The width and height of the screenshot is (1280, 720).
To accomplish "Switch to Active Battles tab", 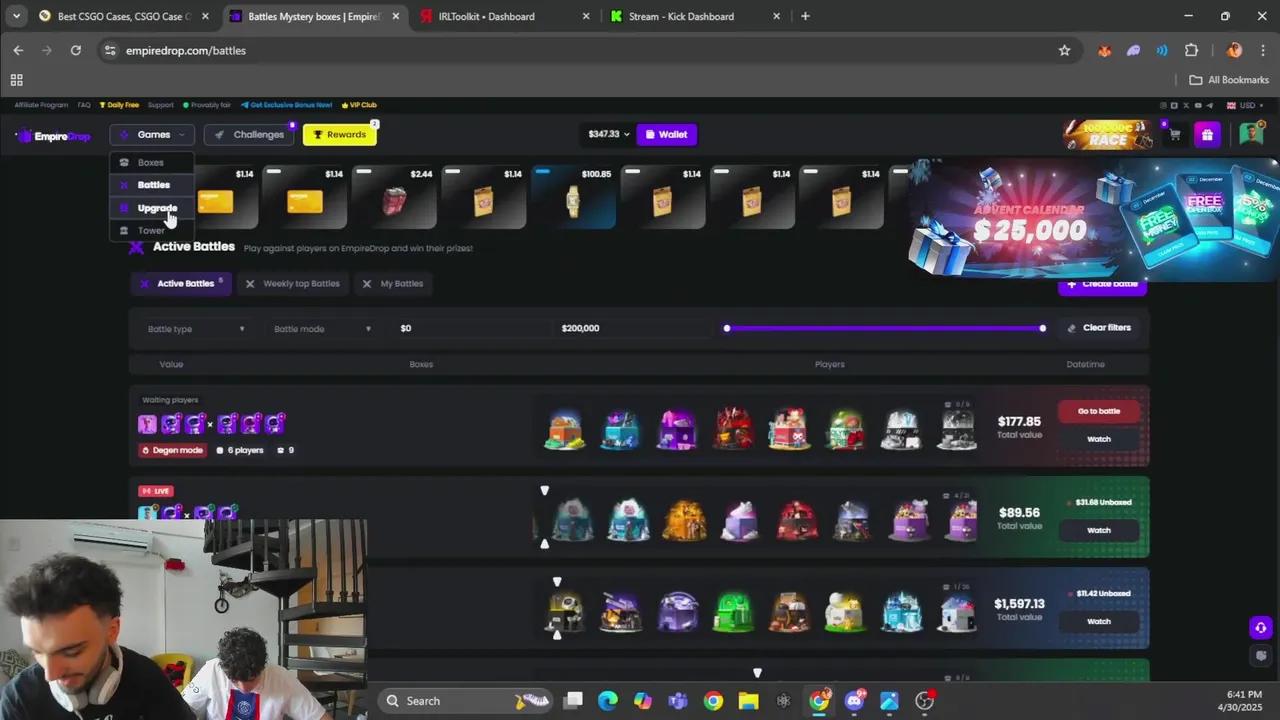I will [x=181, y=284].
